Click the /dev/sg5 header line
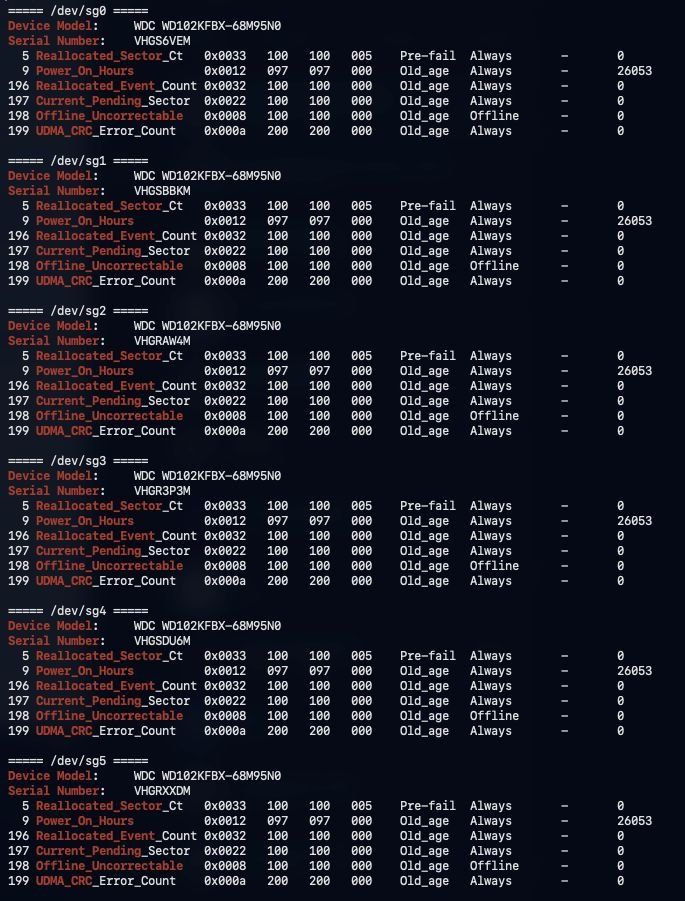 pyautogui.click(x=78, y=761)
